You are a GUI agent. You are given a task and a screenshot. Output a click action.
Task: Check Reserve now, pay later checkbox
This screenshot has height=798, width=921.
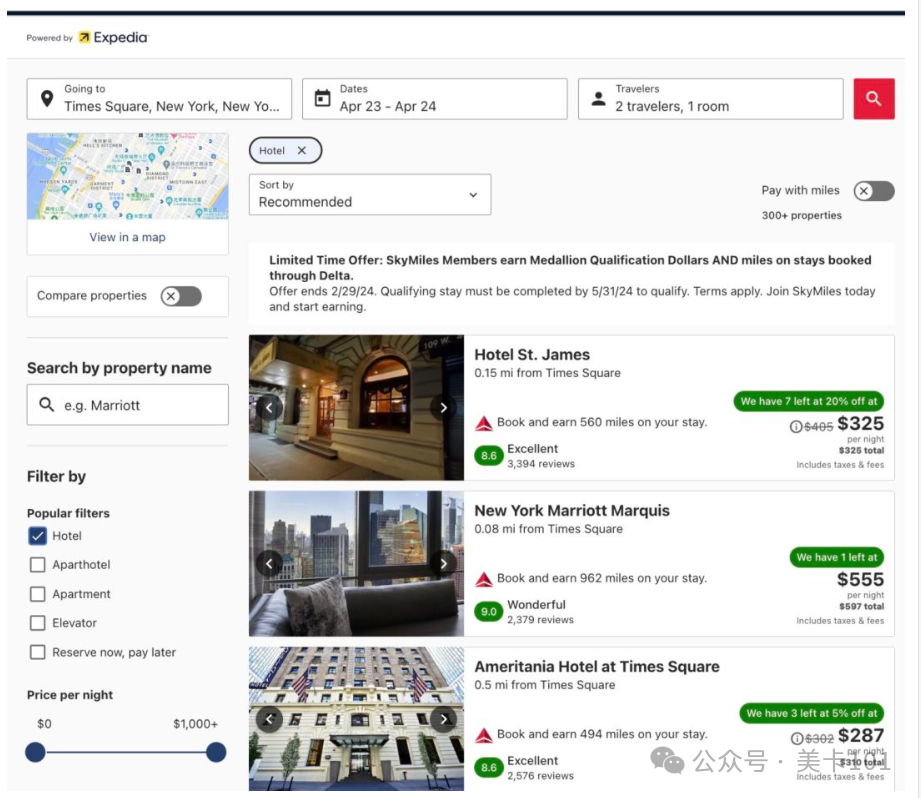[x=38, y=652]
